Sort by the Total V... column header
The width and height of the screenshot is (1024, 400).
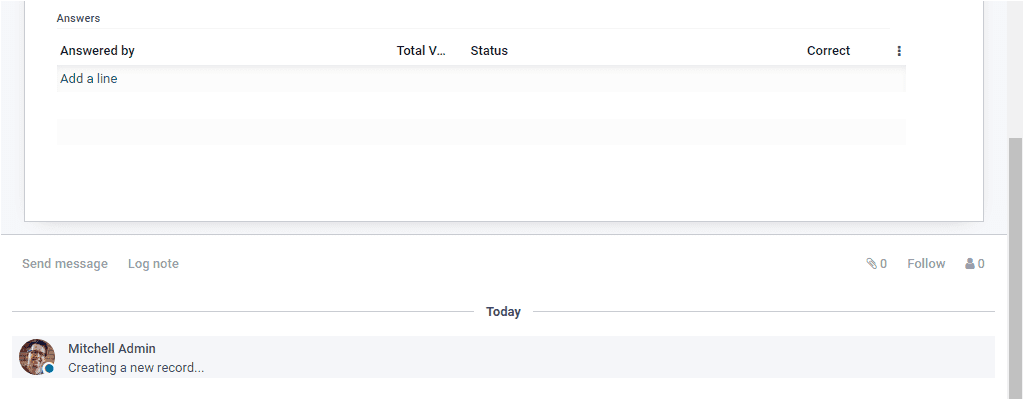420,51
